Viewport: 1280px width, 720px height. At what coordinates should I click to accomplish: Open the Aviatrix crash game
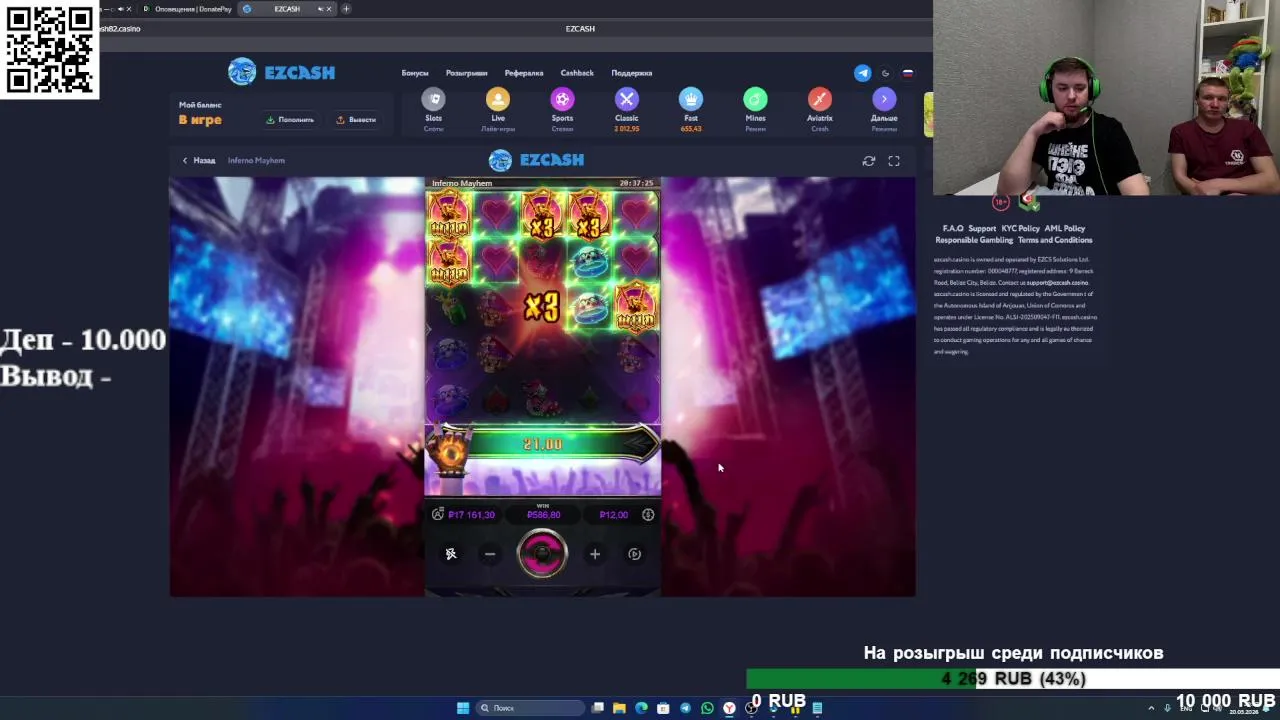[x=819, y=109]
